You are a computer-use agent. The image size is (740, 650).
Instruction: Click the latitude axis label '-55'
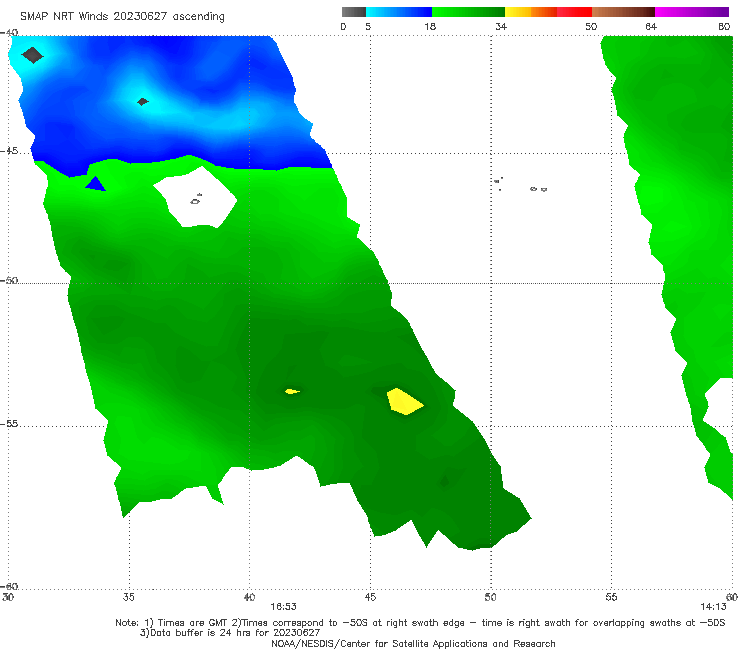(9, 423)
